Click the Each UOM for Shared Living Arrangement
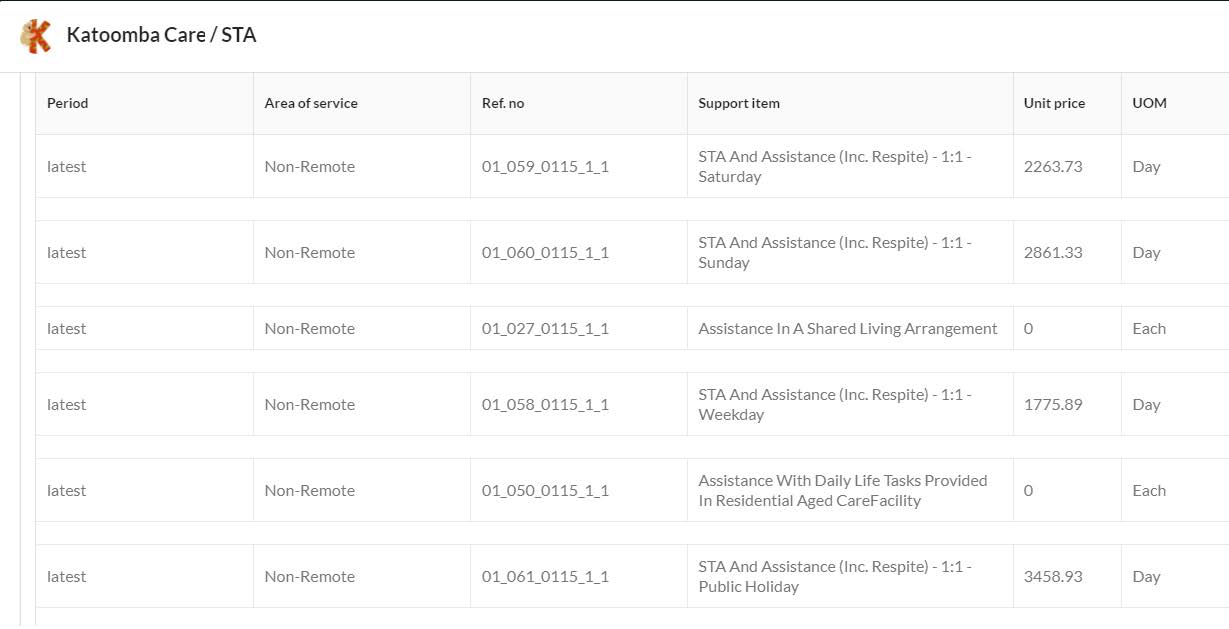 pyautogui.click(x=1149, y=329)
